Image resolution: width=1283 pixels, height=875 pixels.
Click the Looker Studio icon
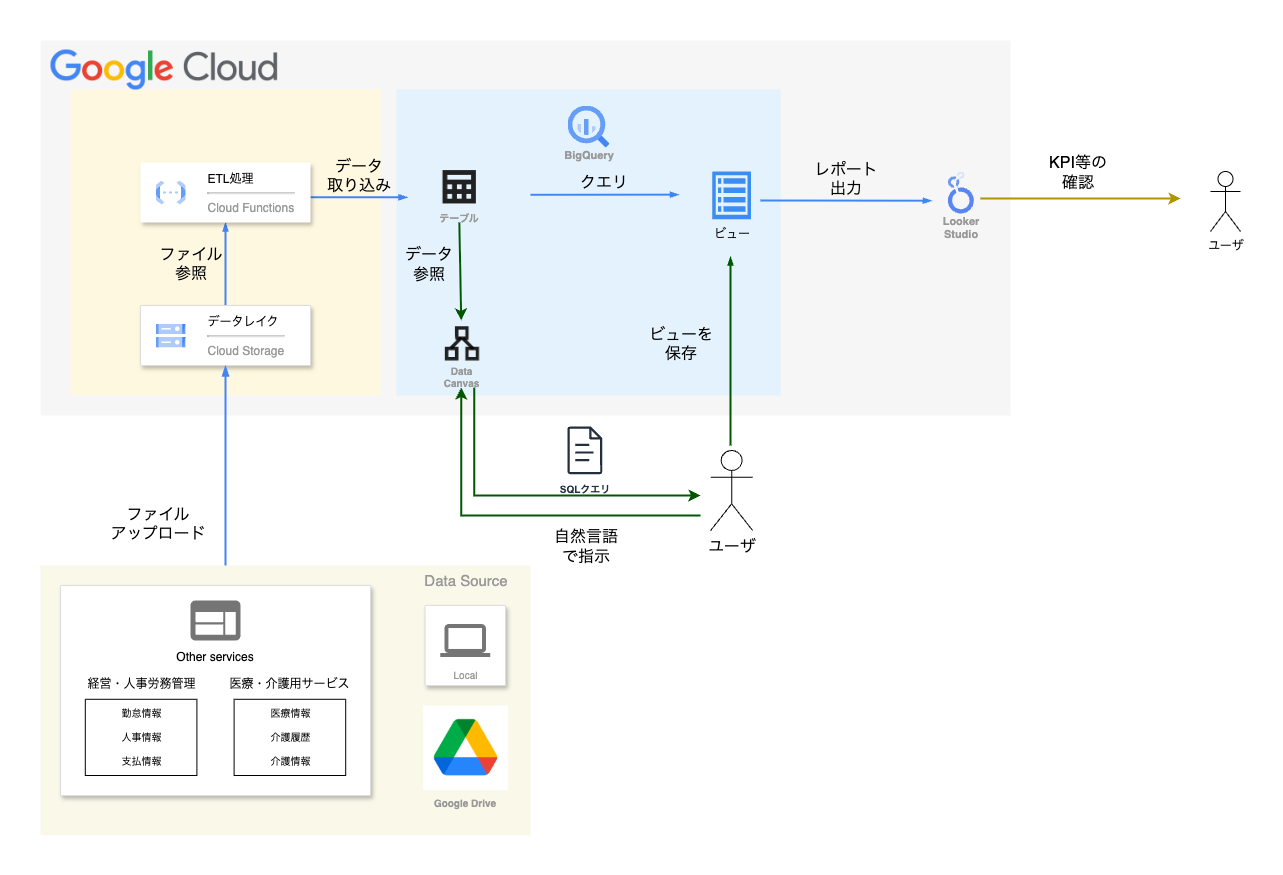coord(960,192)
